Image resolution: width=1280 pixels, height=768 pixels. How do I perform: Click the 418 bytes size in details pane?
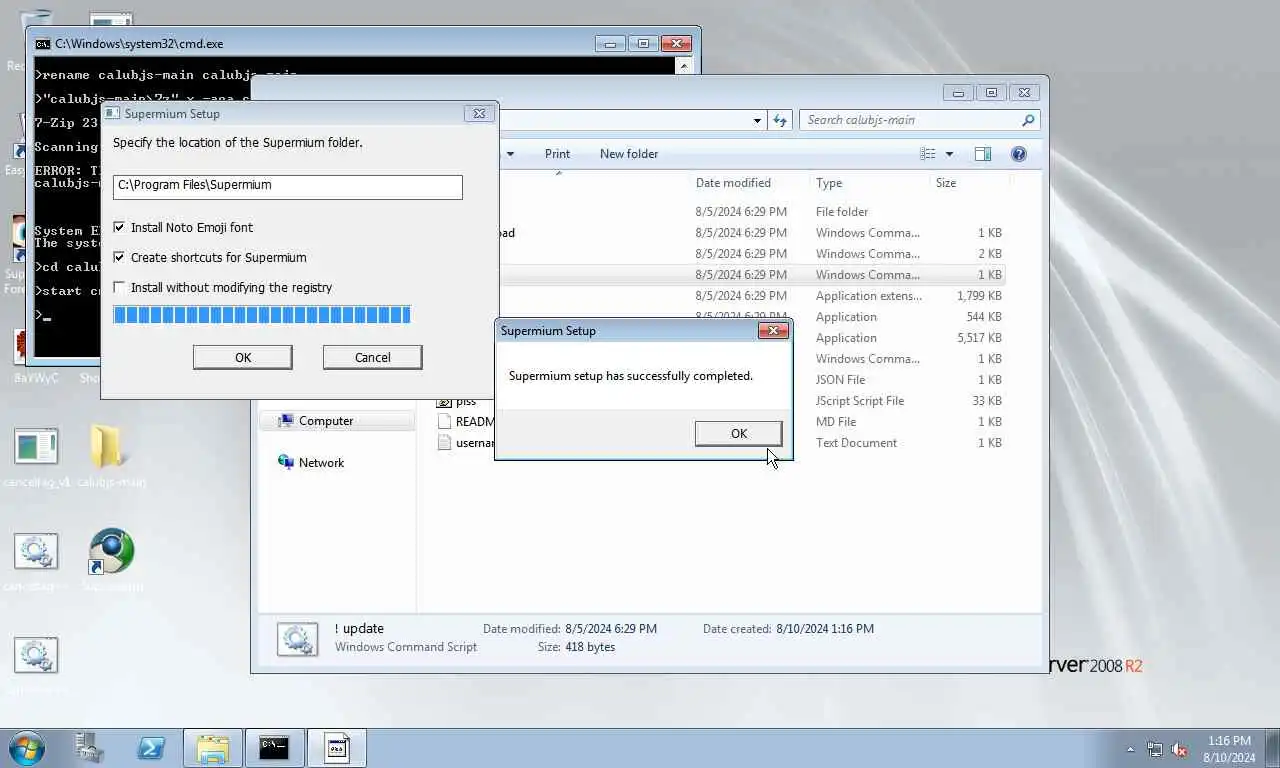pyautogui.click(x=590, y=647)
